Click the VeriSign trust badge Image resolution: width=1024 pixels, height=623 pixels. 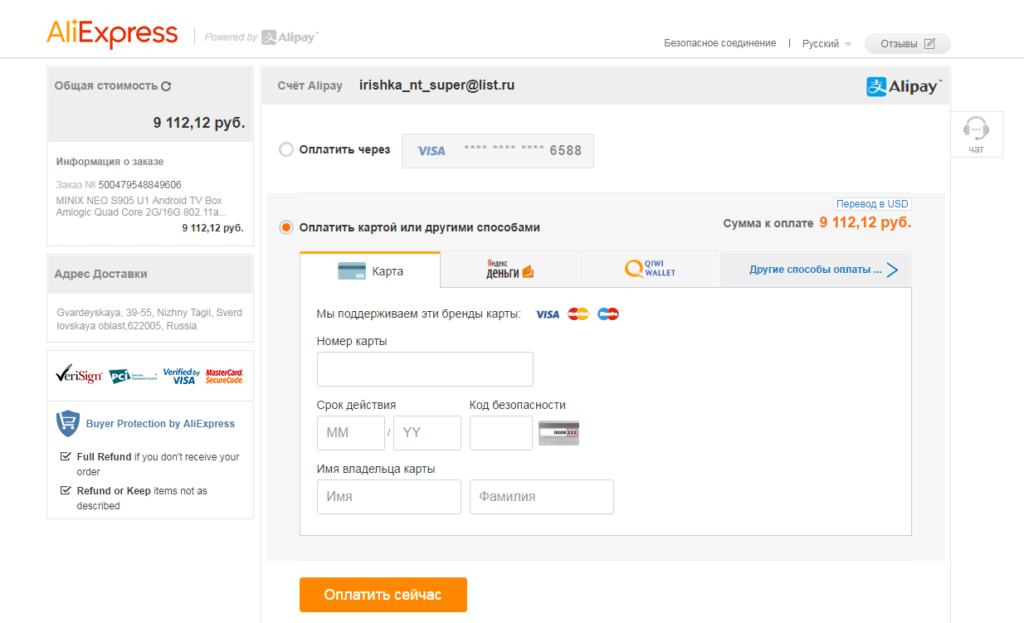click(79, 375)
